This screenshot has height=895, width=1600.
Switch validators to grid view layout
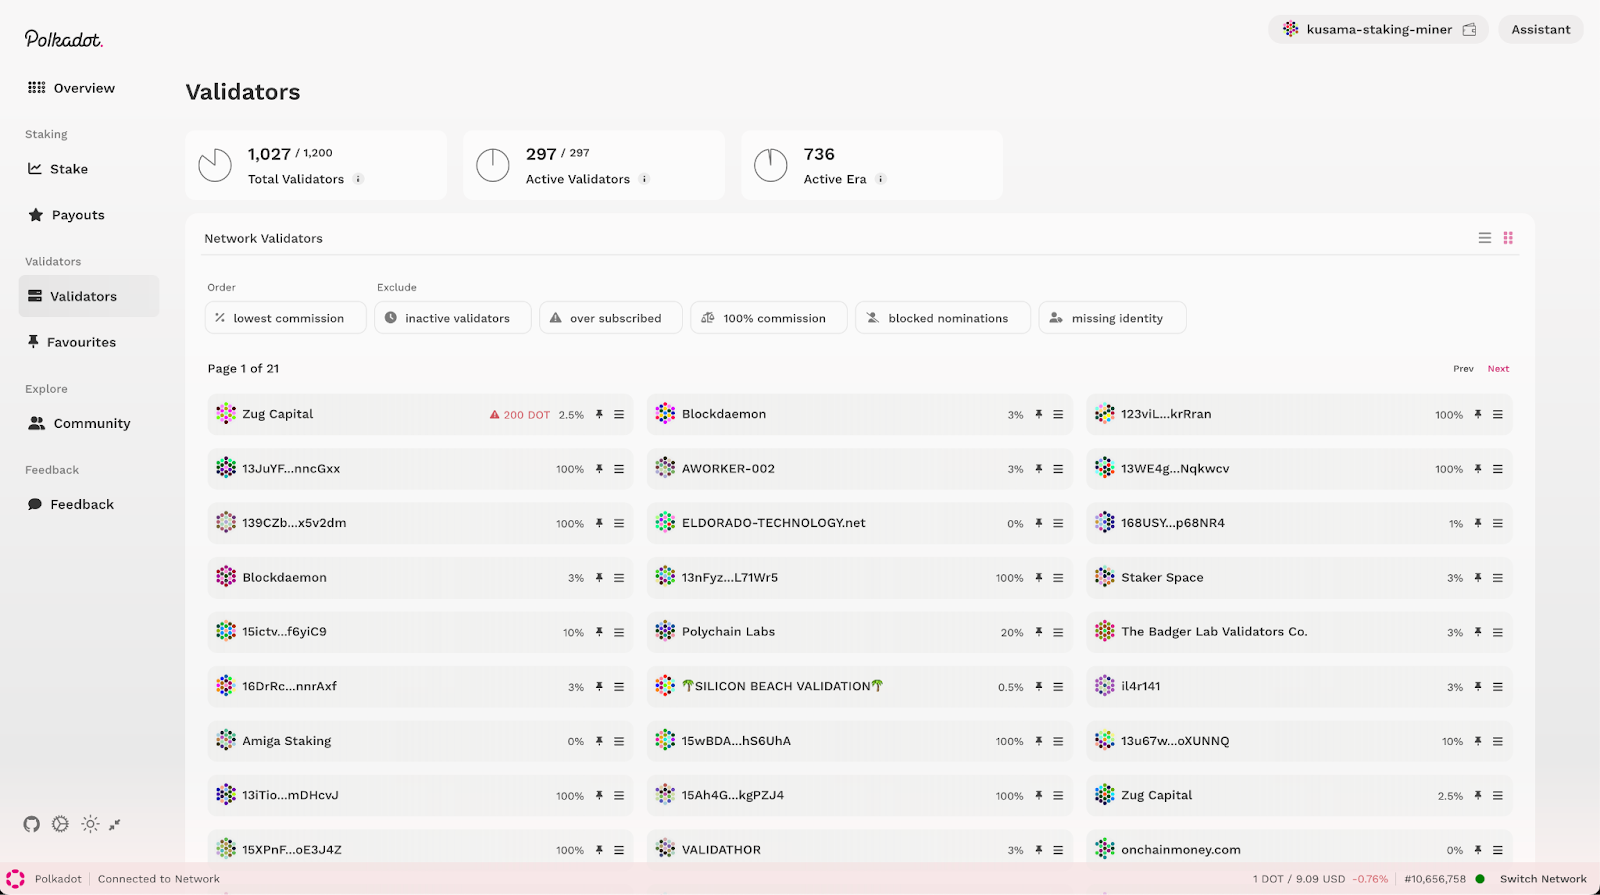(x=1508, y=238)
